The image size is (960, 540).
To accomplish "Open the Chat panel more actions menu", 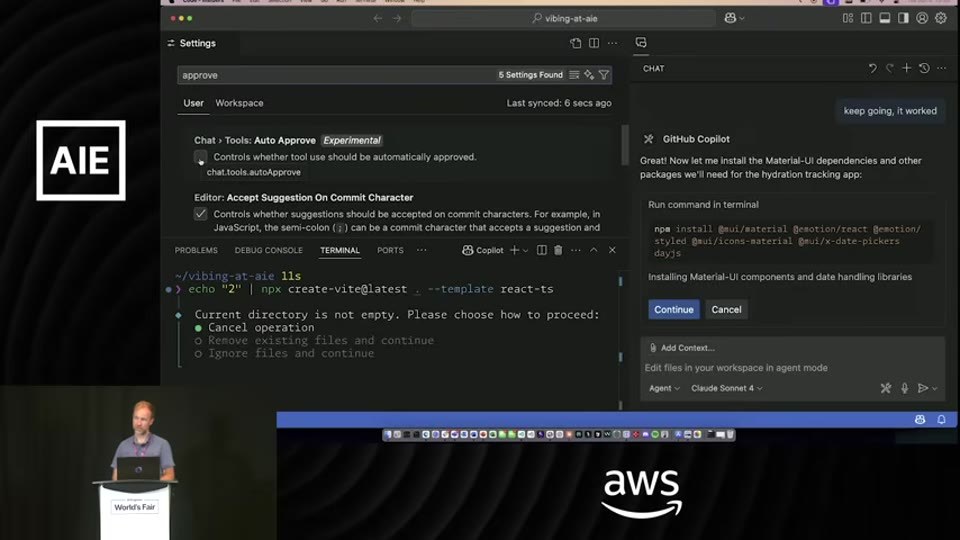I will point(942,69).
